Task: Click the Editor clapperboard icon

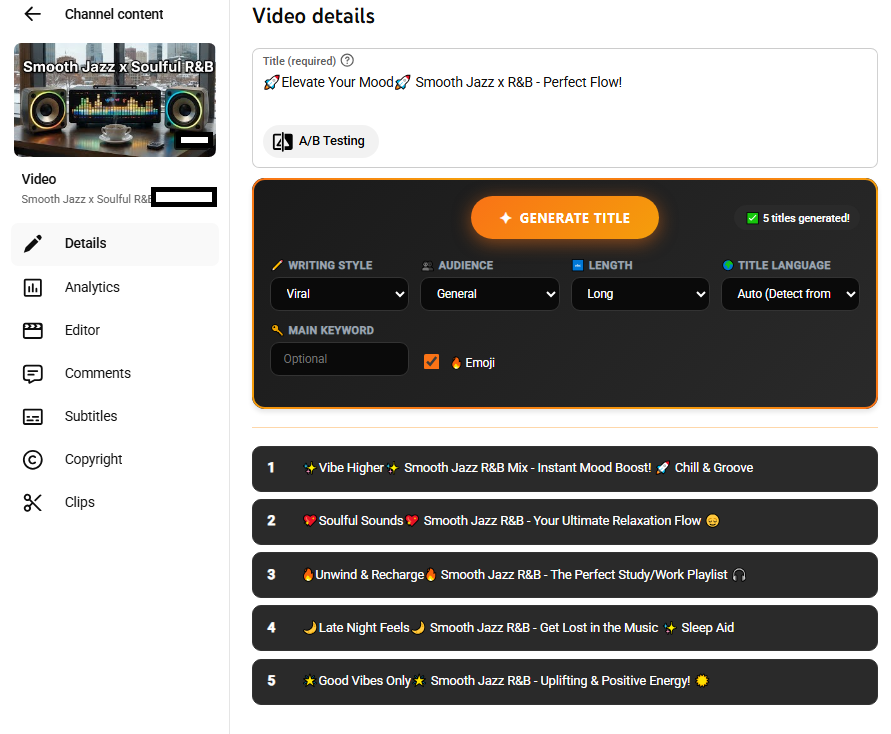Action: pos(33,330)
